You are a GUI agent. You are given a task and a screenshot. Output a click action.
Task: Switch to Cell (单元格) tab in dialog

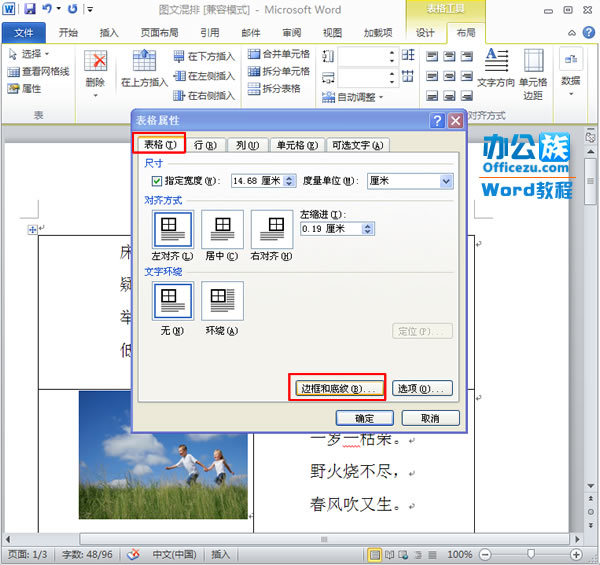tap(297, 145)
